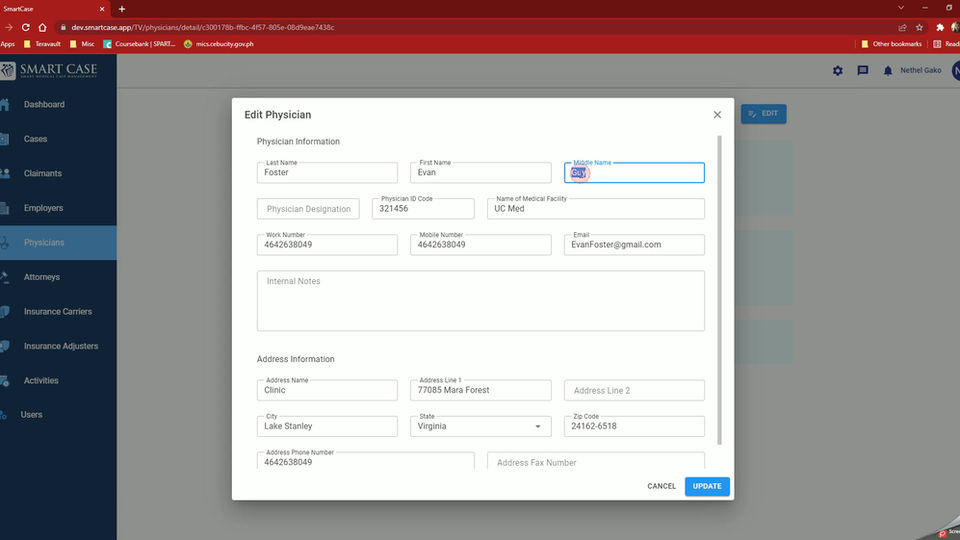Open the browser extensions puzzle icon
This screenshot has width=960, height=540.
pos(940,27)
